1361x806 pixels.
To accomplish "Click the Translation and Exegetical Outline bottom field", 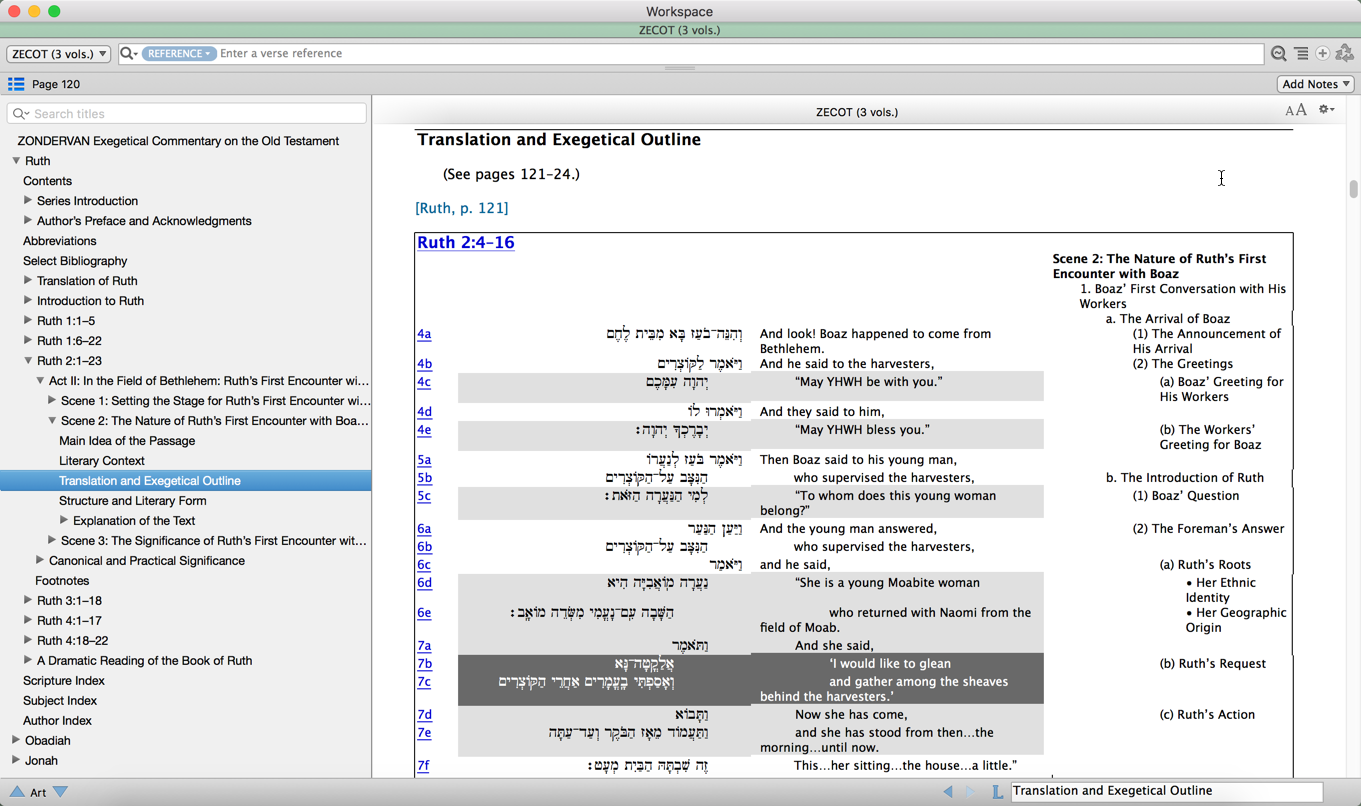I will [1166, 791].
